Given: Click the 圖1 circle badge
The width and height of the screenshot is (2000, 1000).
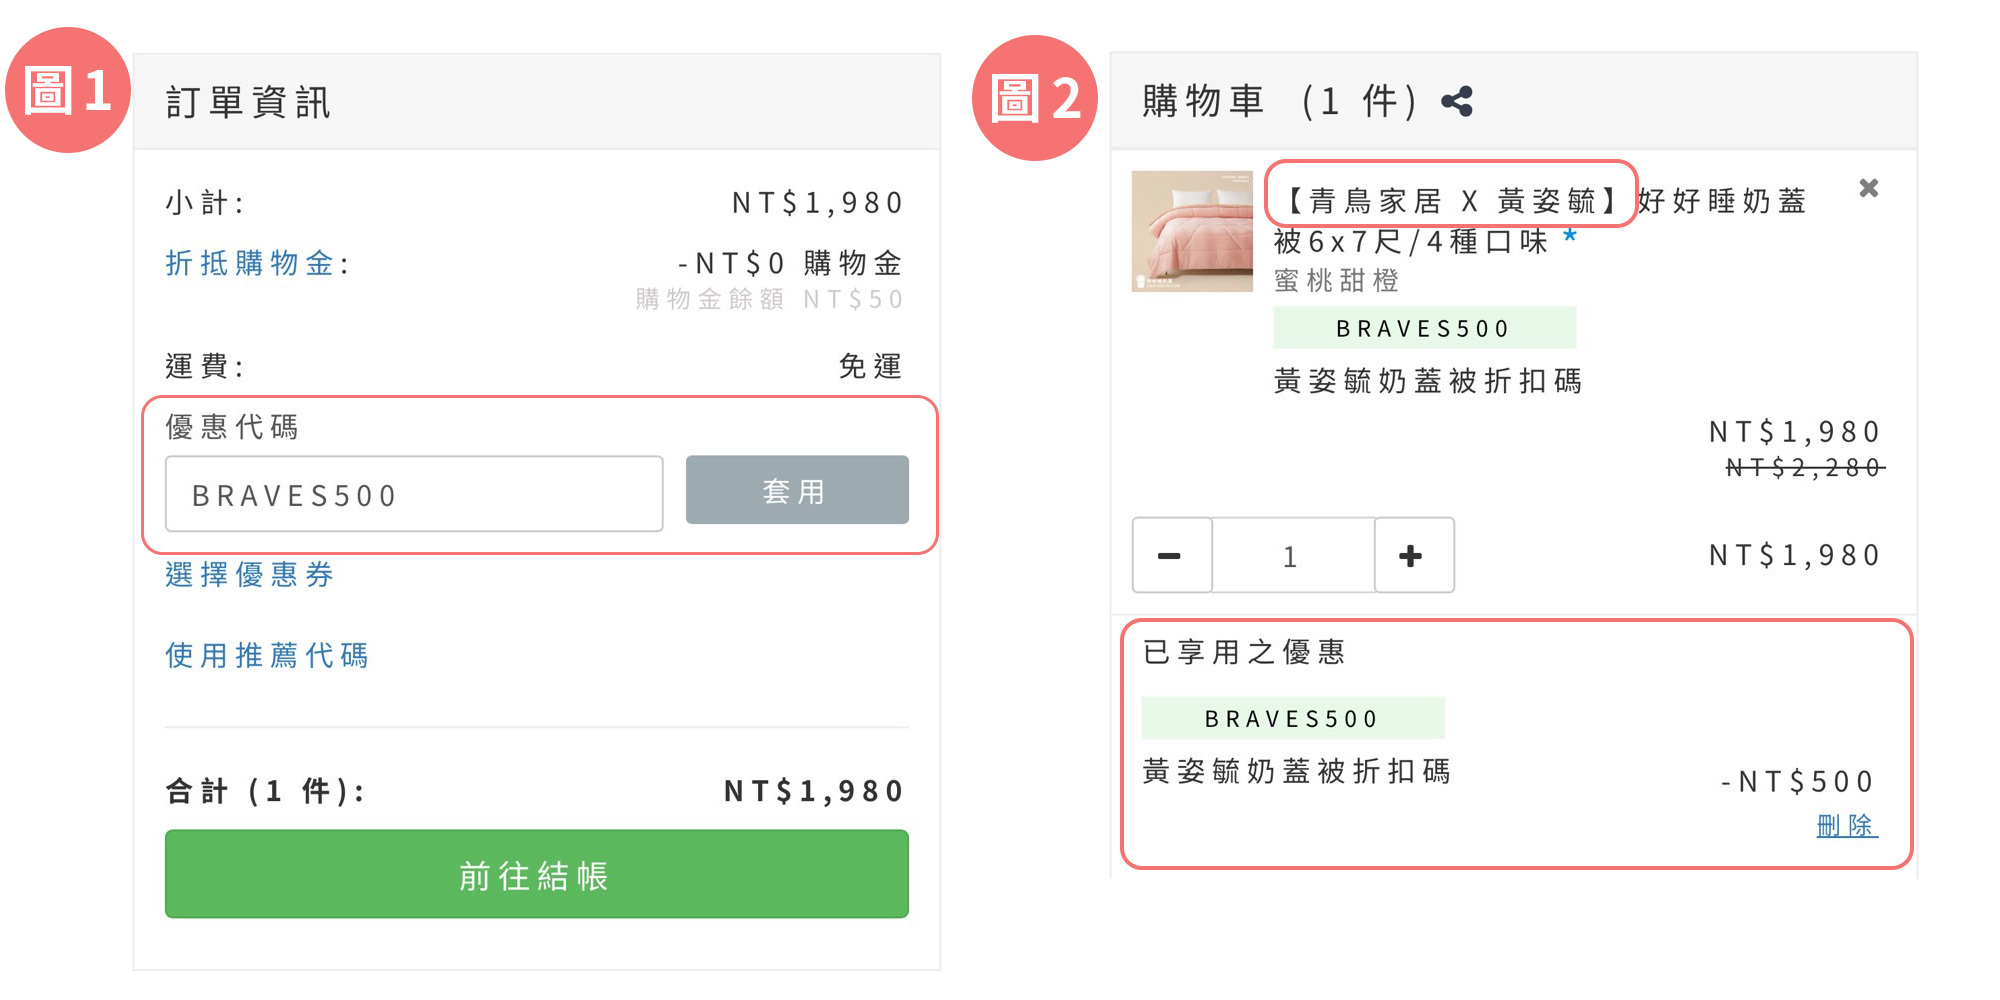Looking at the screenshot, I should 67,90.
